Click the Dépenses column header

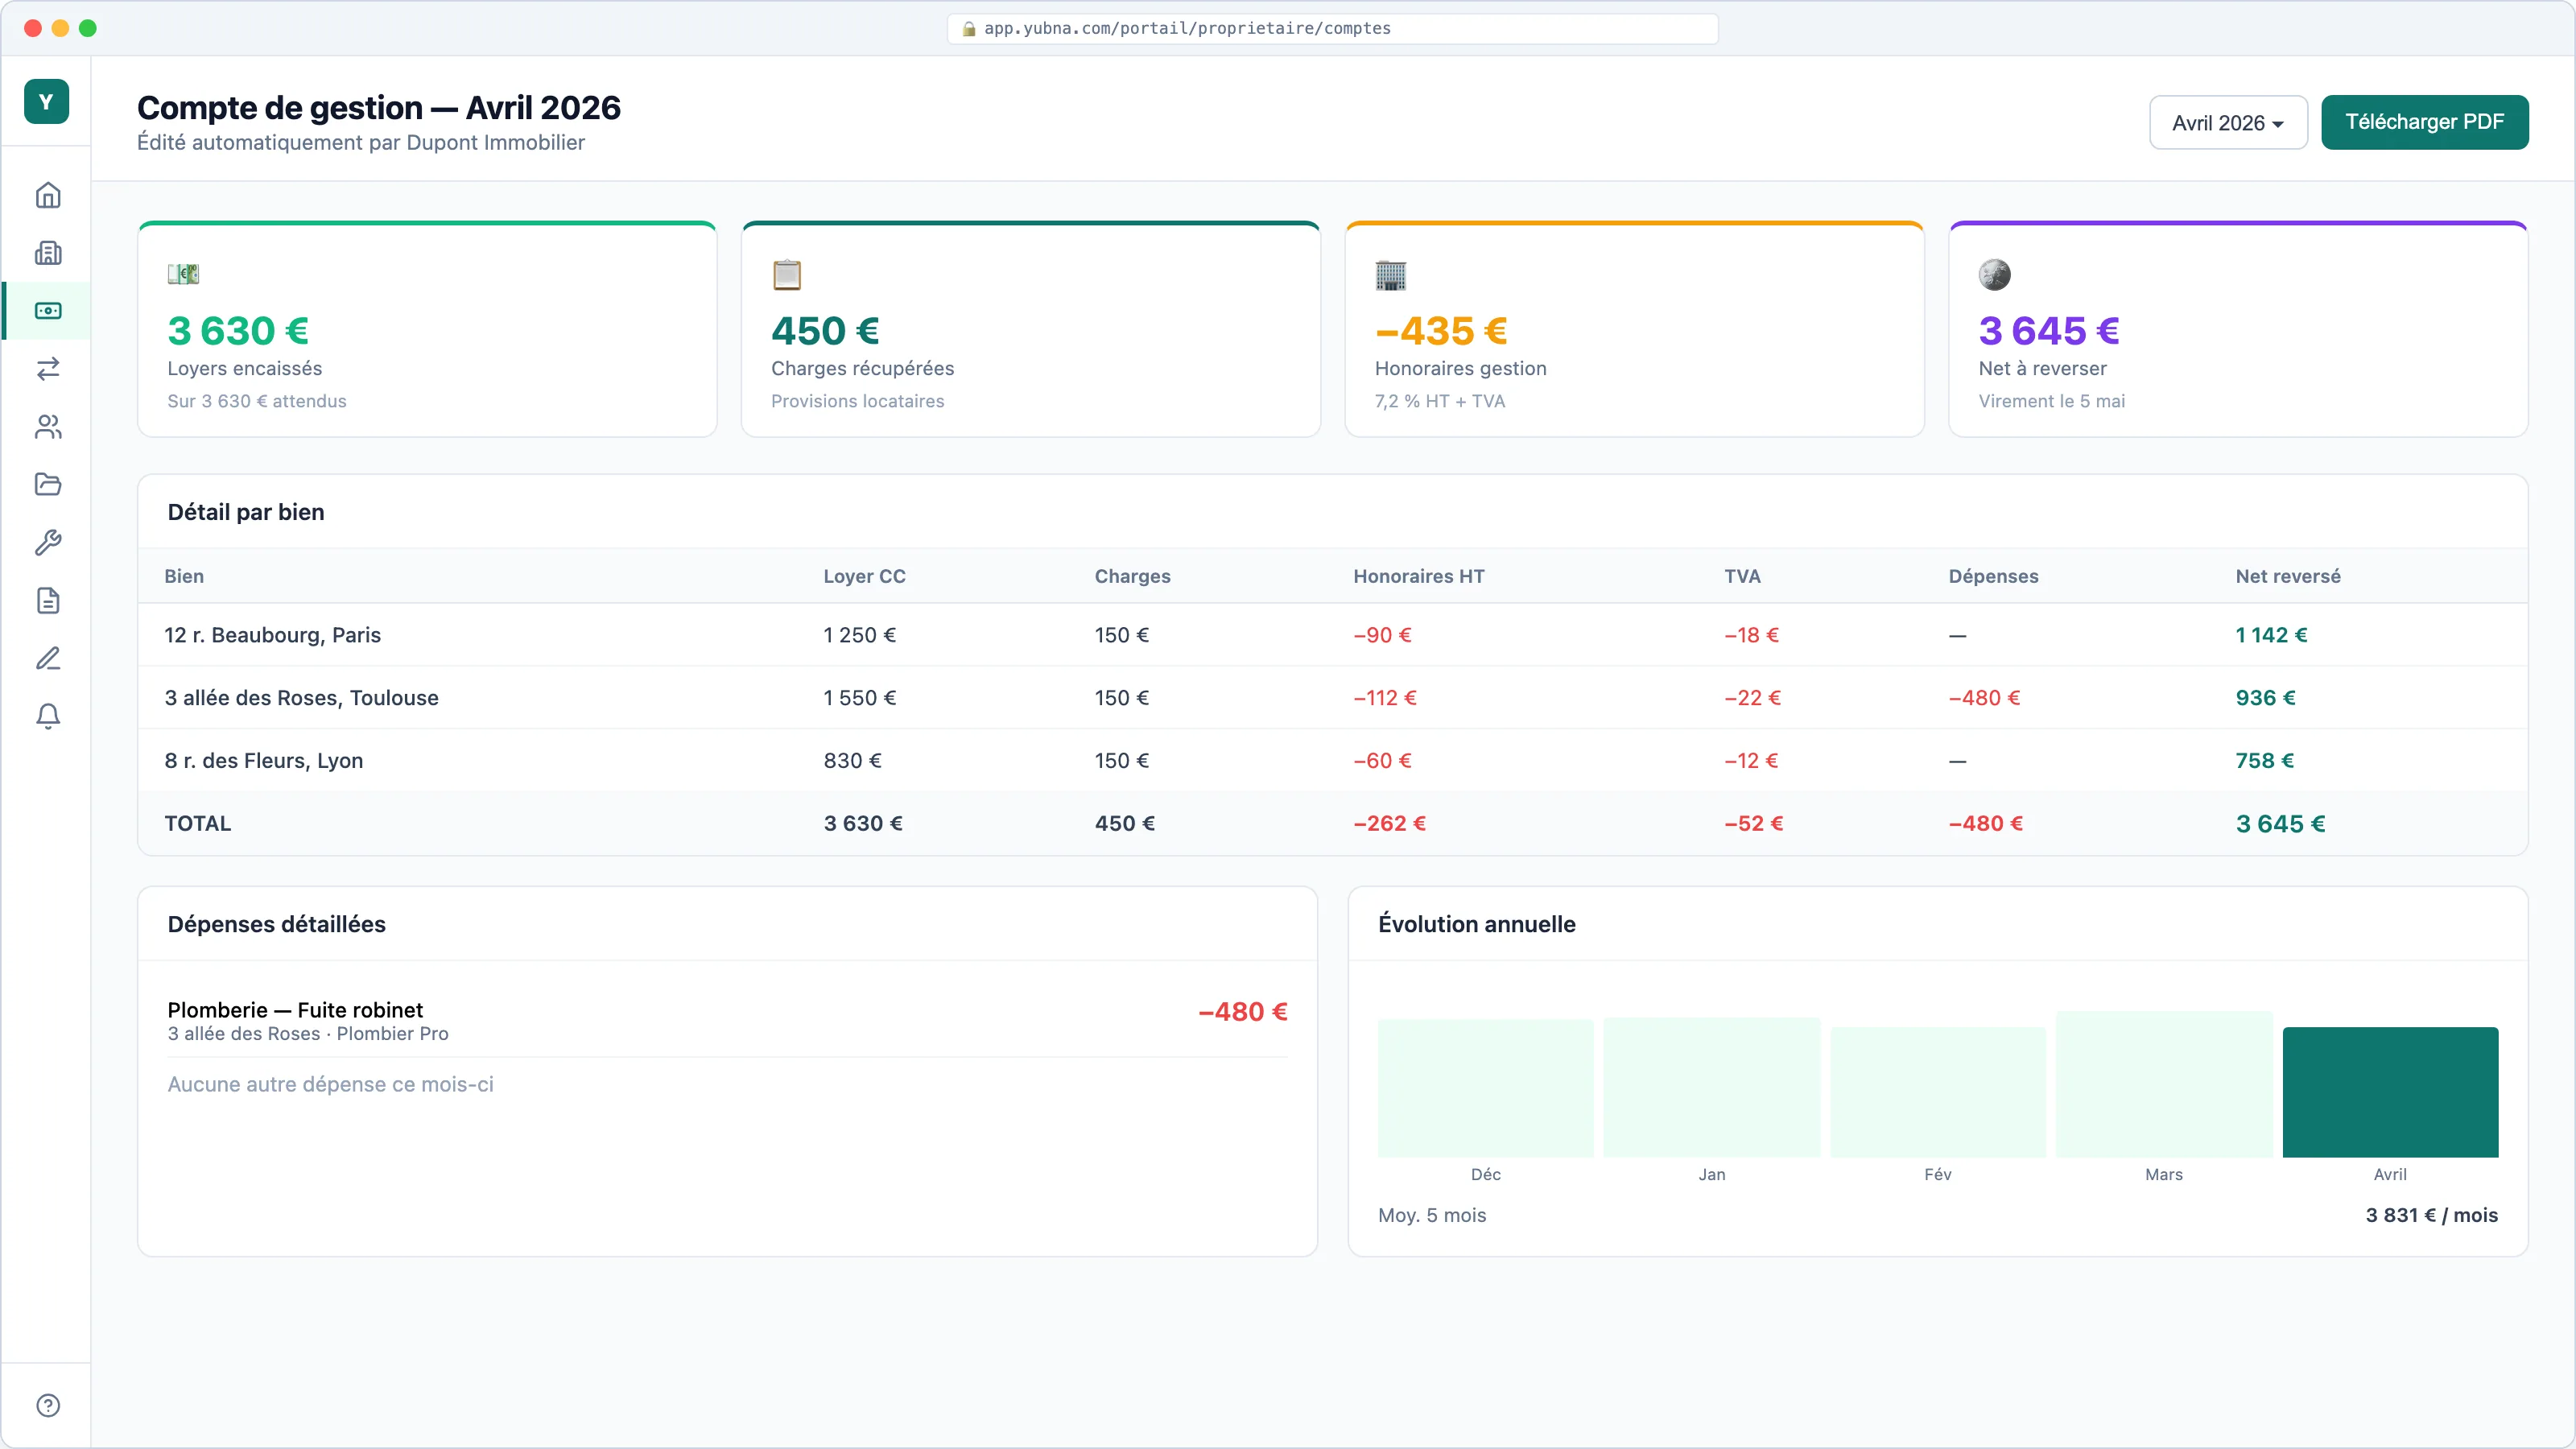[1993, 576]
